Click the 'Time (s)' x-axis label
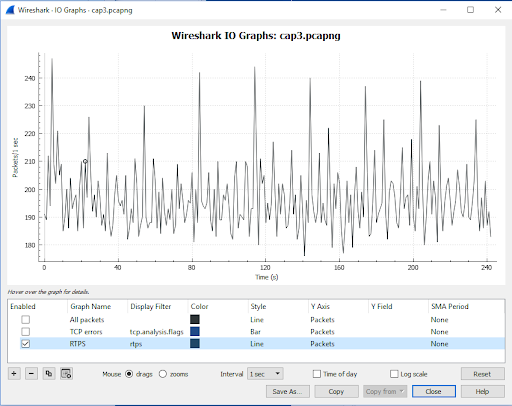The height and width of the screenshot is (406, 512). point(267,277)
